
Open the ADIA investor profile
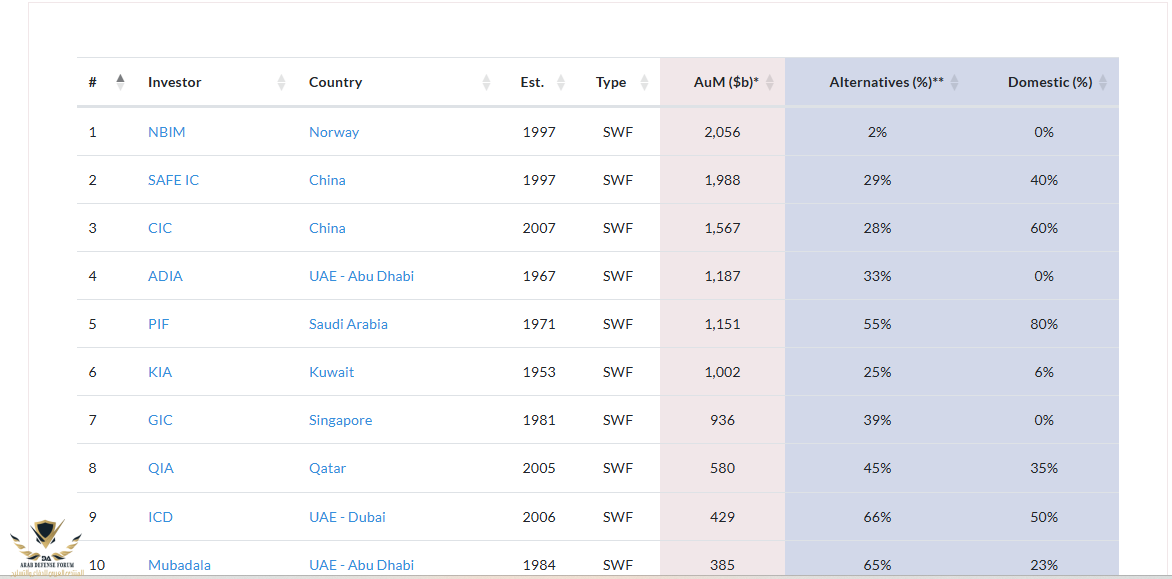[x=165, y=276]
